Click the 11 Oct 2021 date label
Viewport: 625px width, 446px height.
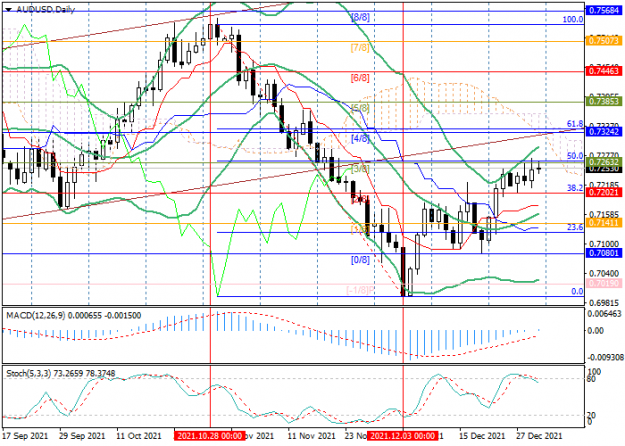tap(139, 436)
